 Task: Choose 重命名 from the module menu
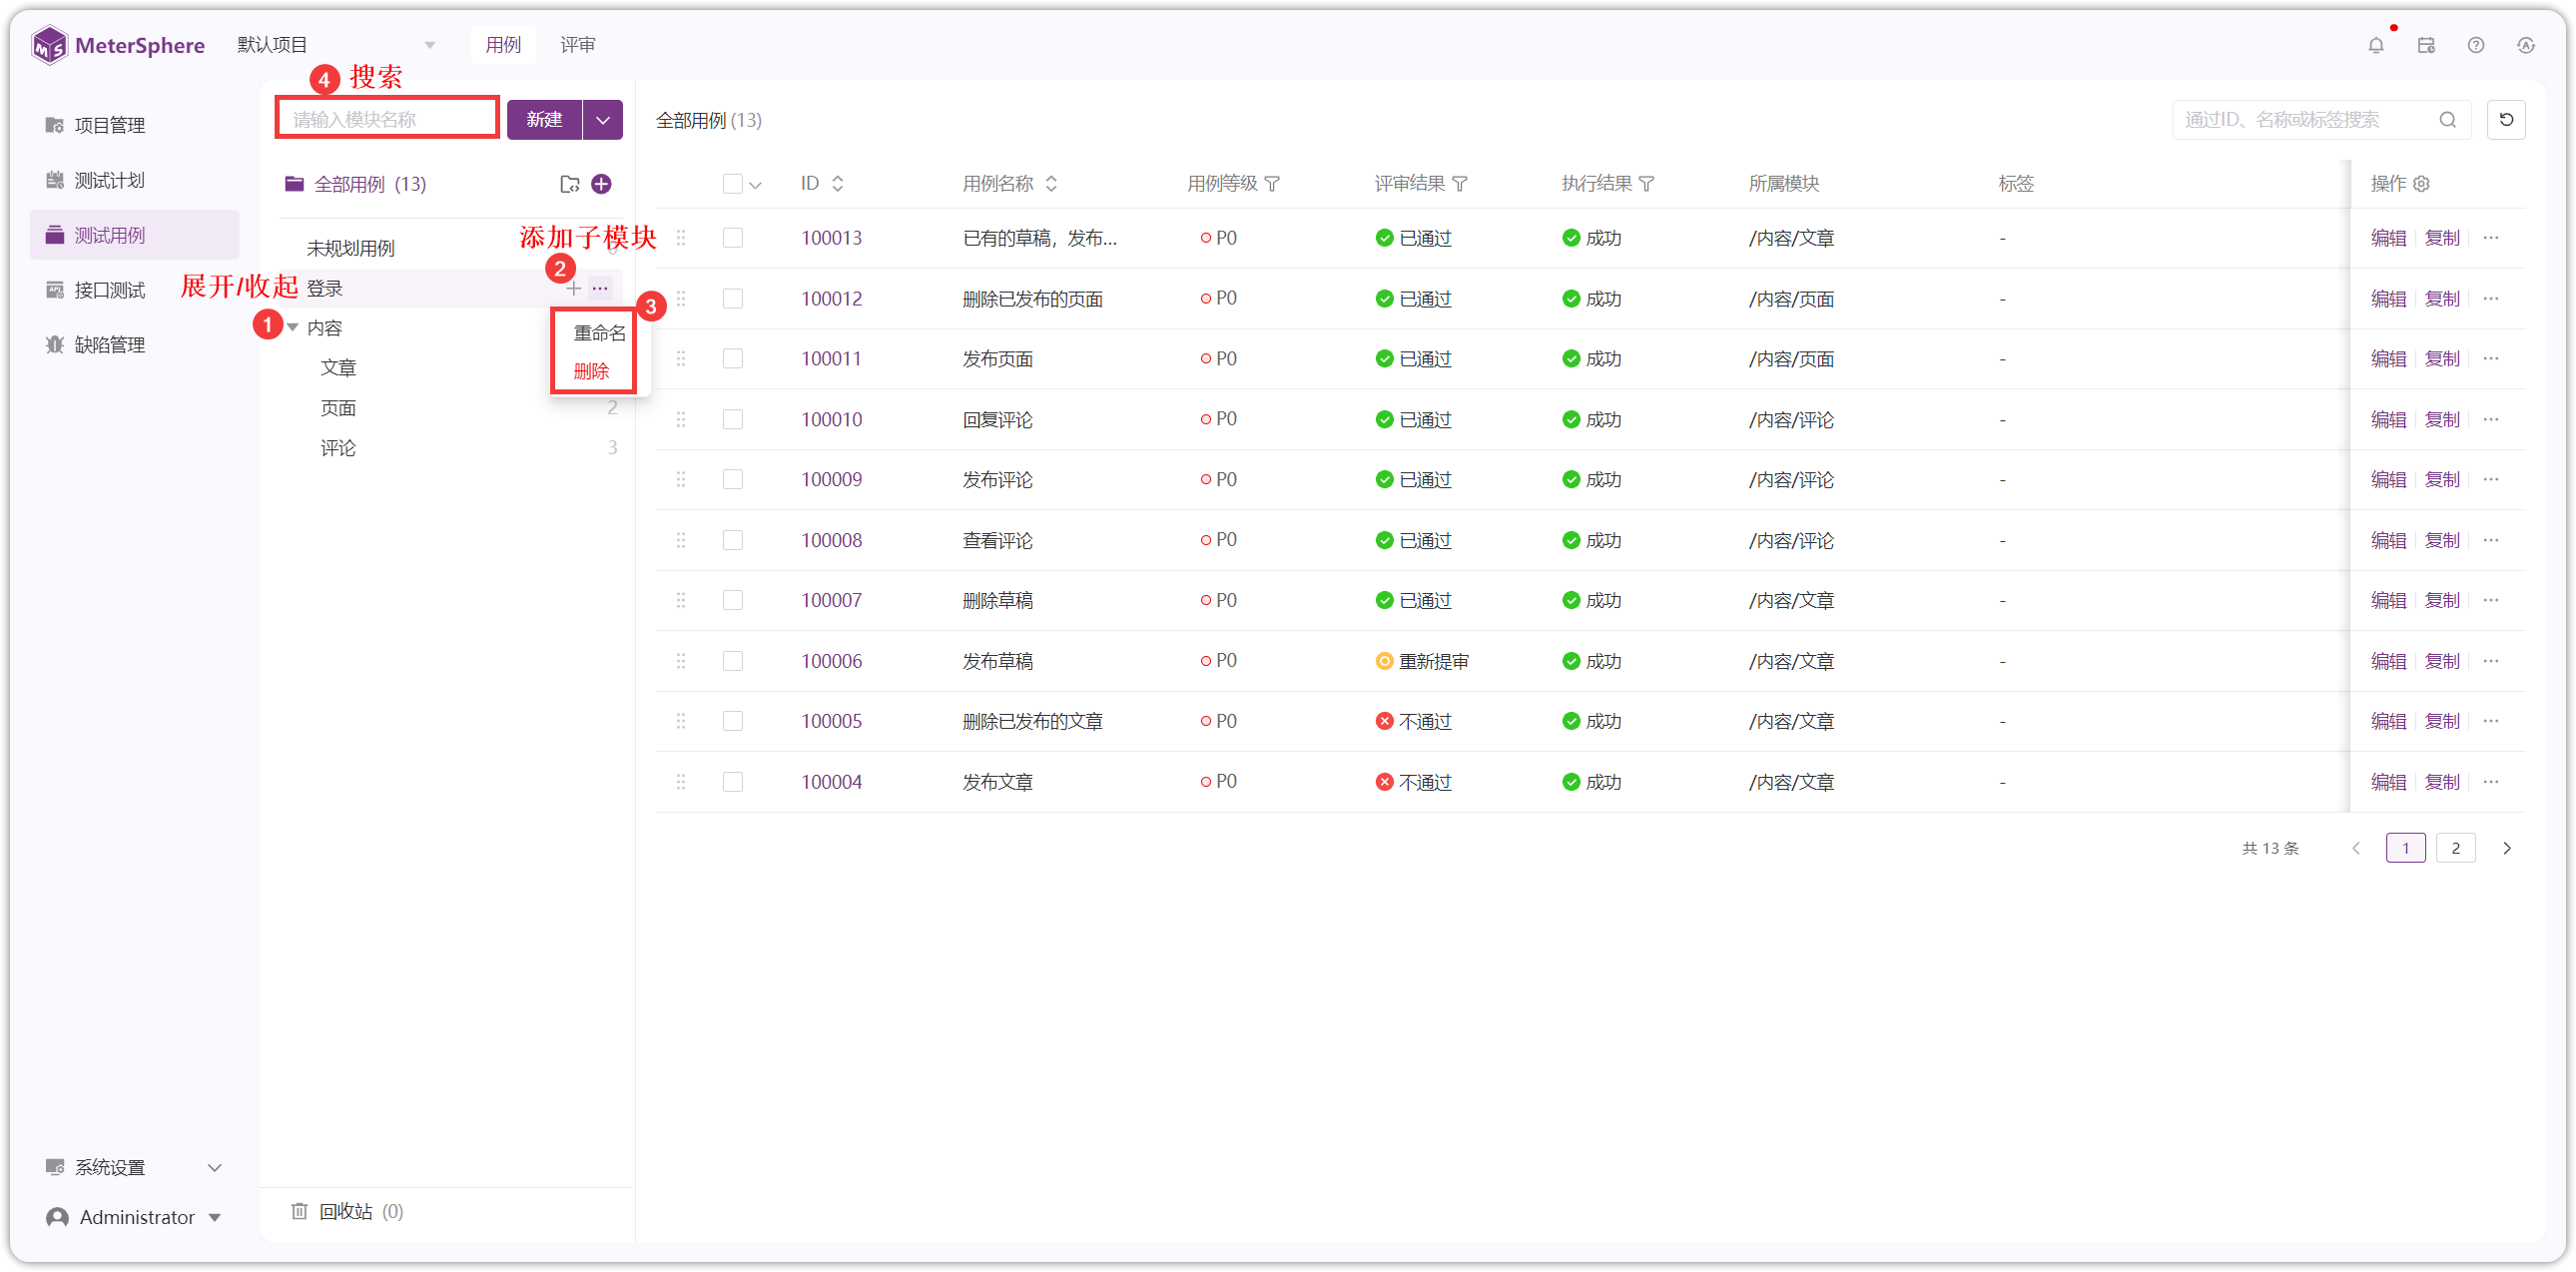tap(599, 333)
